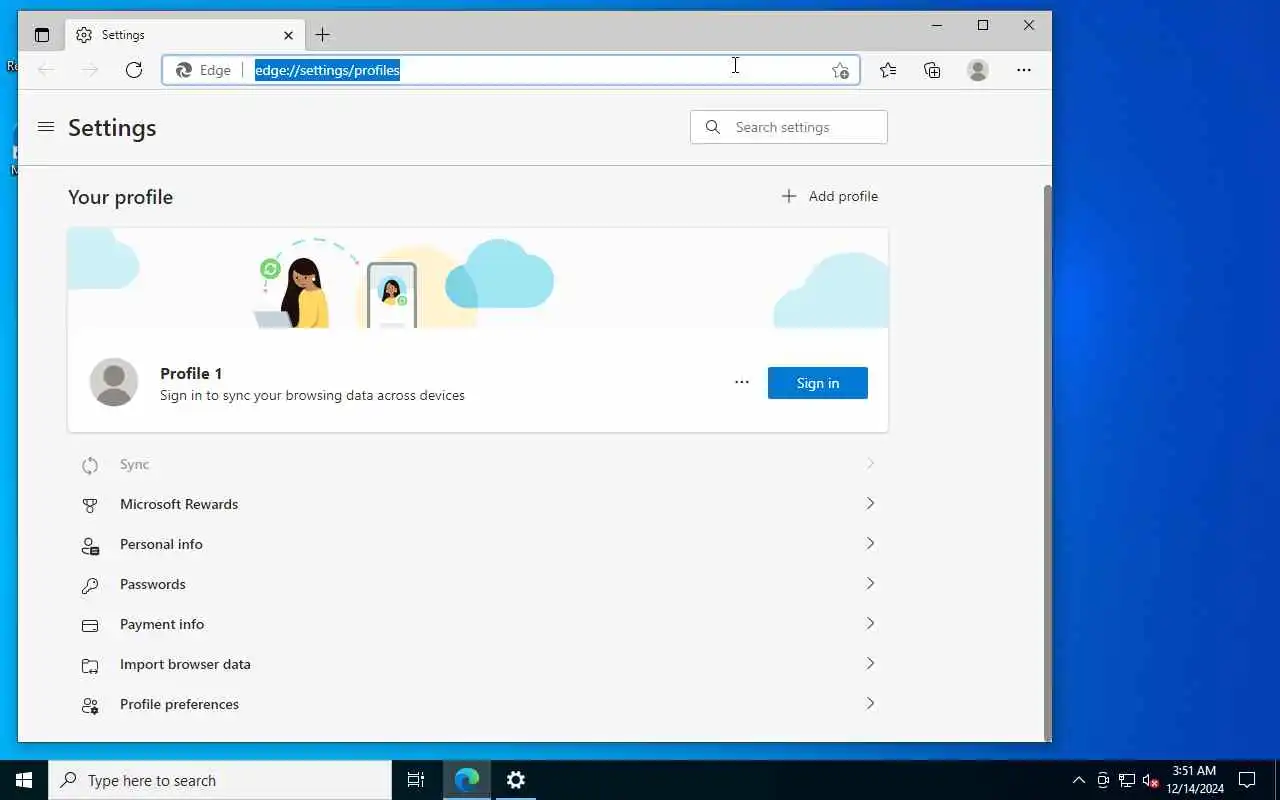Click the Personal info icon

click(x=90, y=545)
